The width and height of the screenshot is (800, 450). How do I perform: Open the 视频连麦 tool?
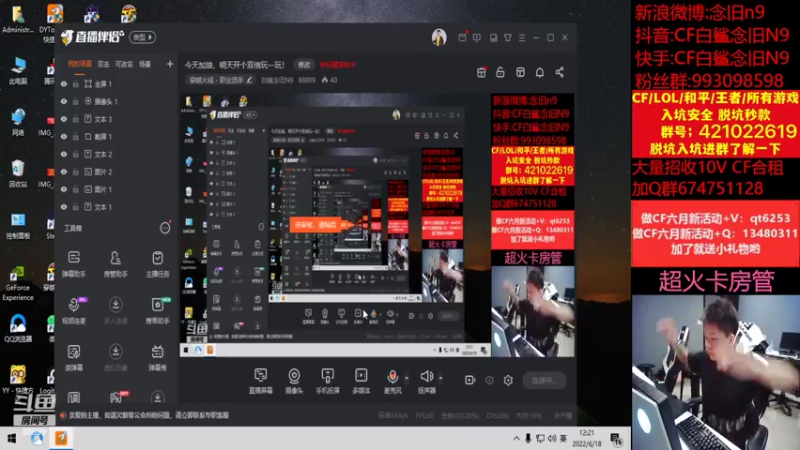pos(74,310)
